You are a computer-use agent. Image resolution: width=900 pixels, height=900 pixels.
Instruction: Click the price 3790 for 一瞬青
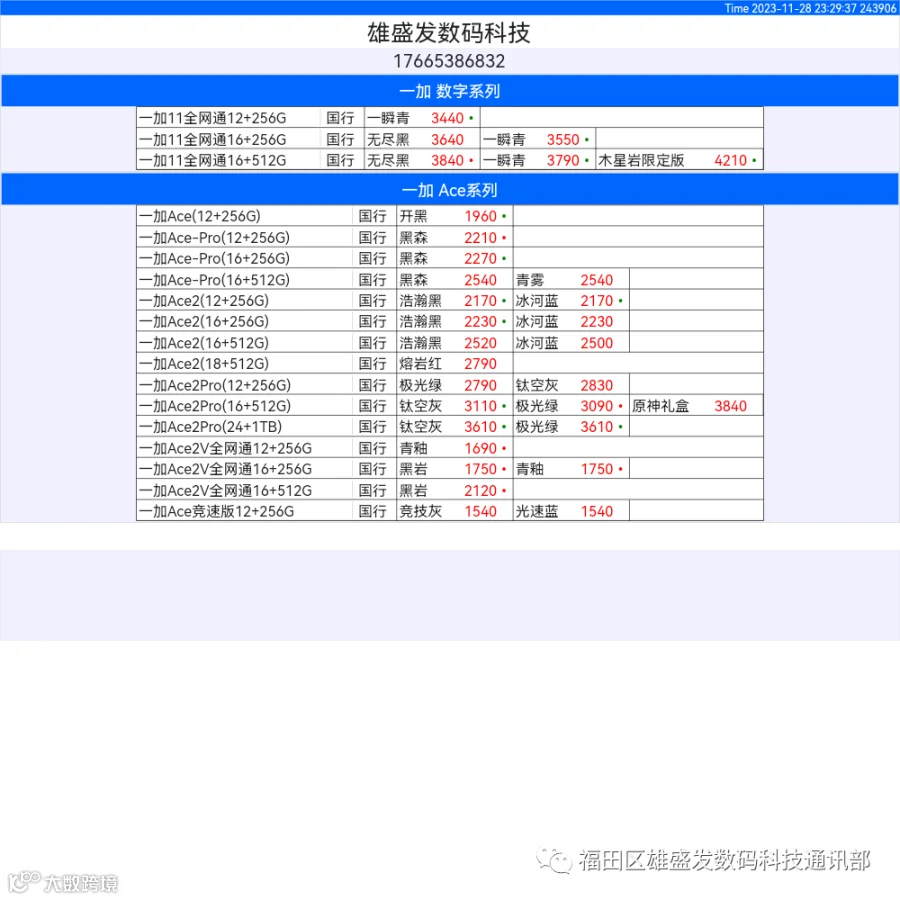[562, 160]
